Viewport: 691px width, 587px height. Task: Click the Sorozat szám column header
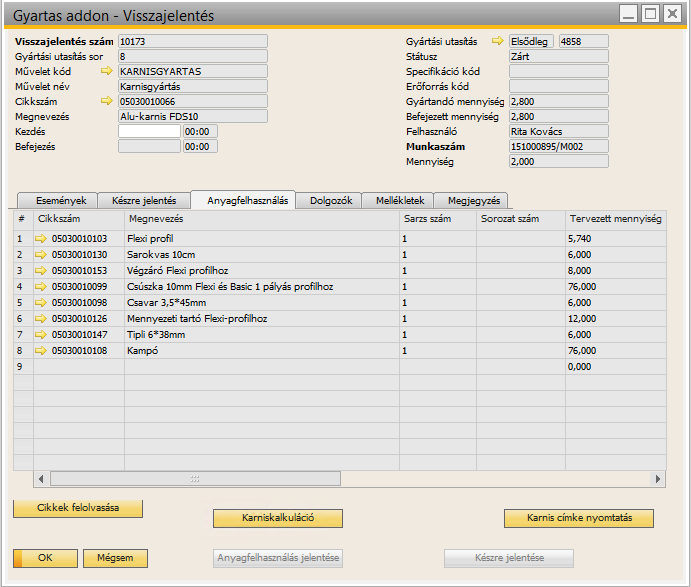(x=521, y=219)
